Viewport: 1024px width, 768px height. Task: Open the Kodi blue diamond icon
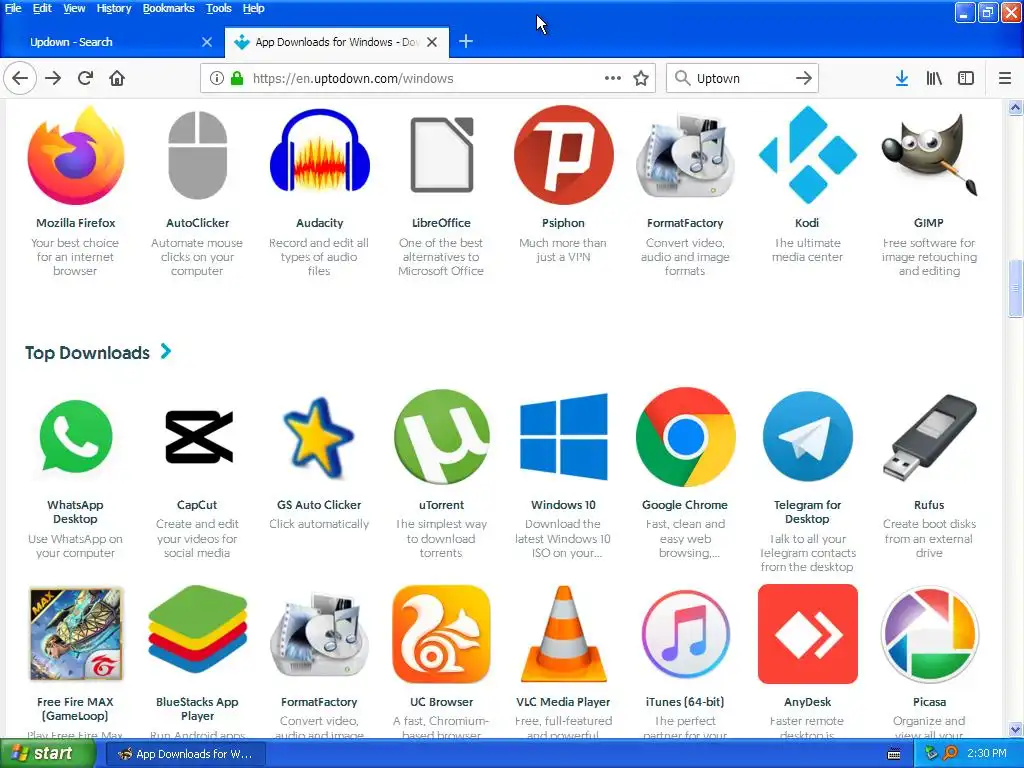(807, 155)
